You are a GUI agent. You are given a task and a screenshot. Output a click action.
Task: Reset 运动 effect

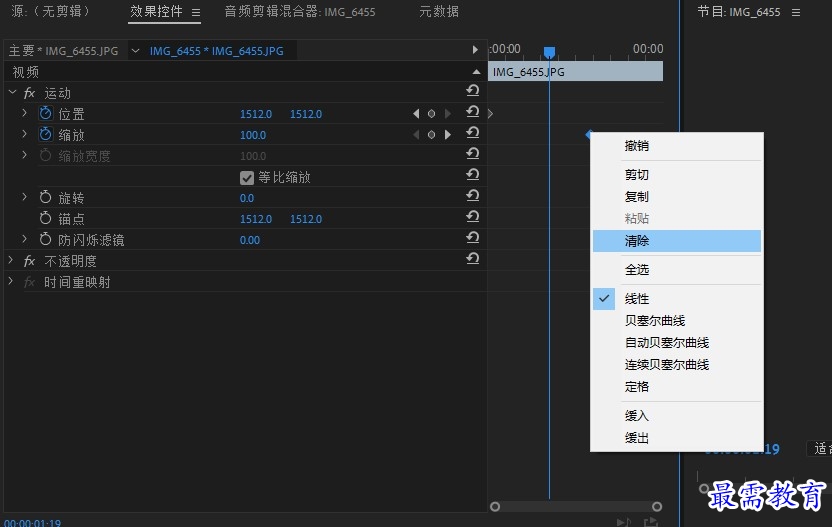(x=473, y=91)
